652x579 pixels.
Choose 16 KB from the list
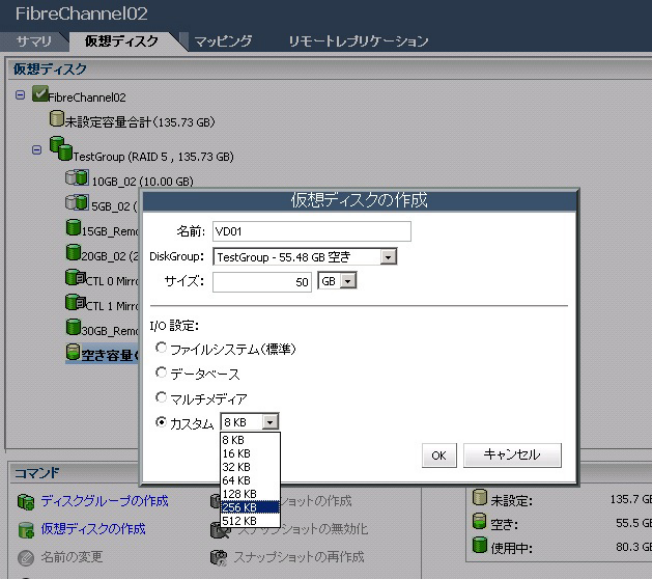pyautogui.click(x=250, y=453)
